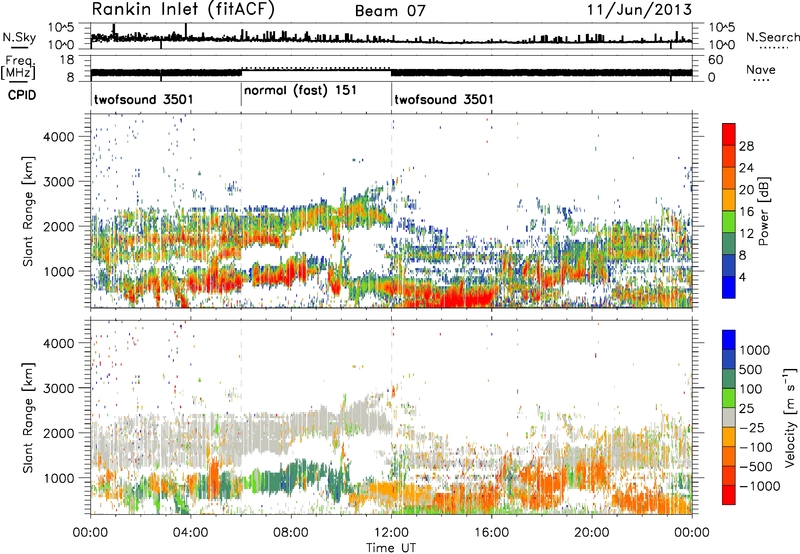This screenshot has width=800, height=554.
Task: Click the 'Slant Range [km]' label of the power panel
Action: 28,211
